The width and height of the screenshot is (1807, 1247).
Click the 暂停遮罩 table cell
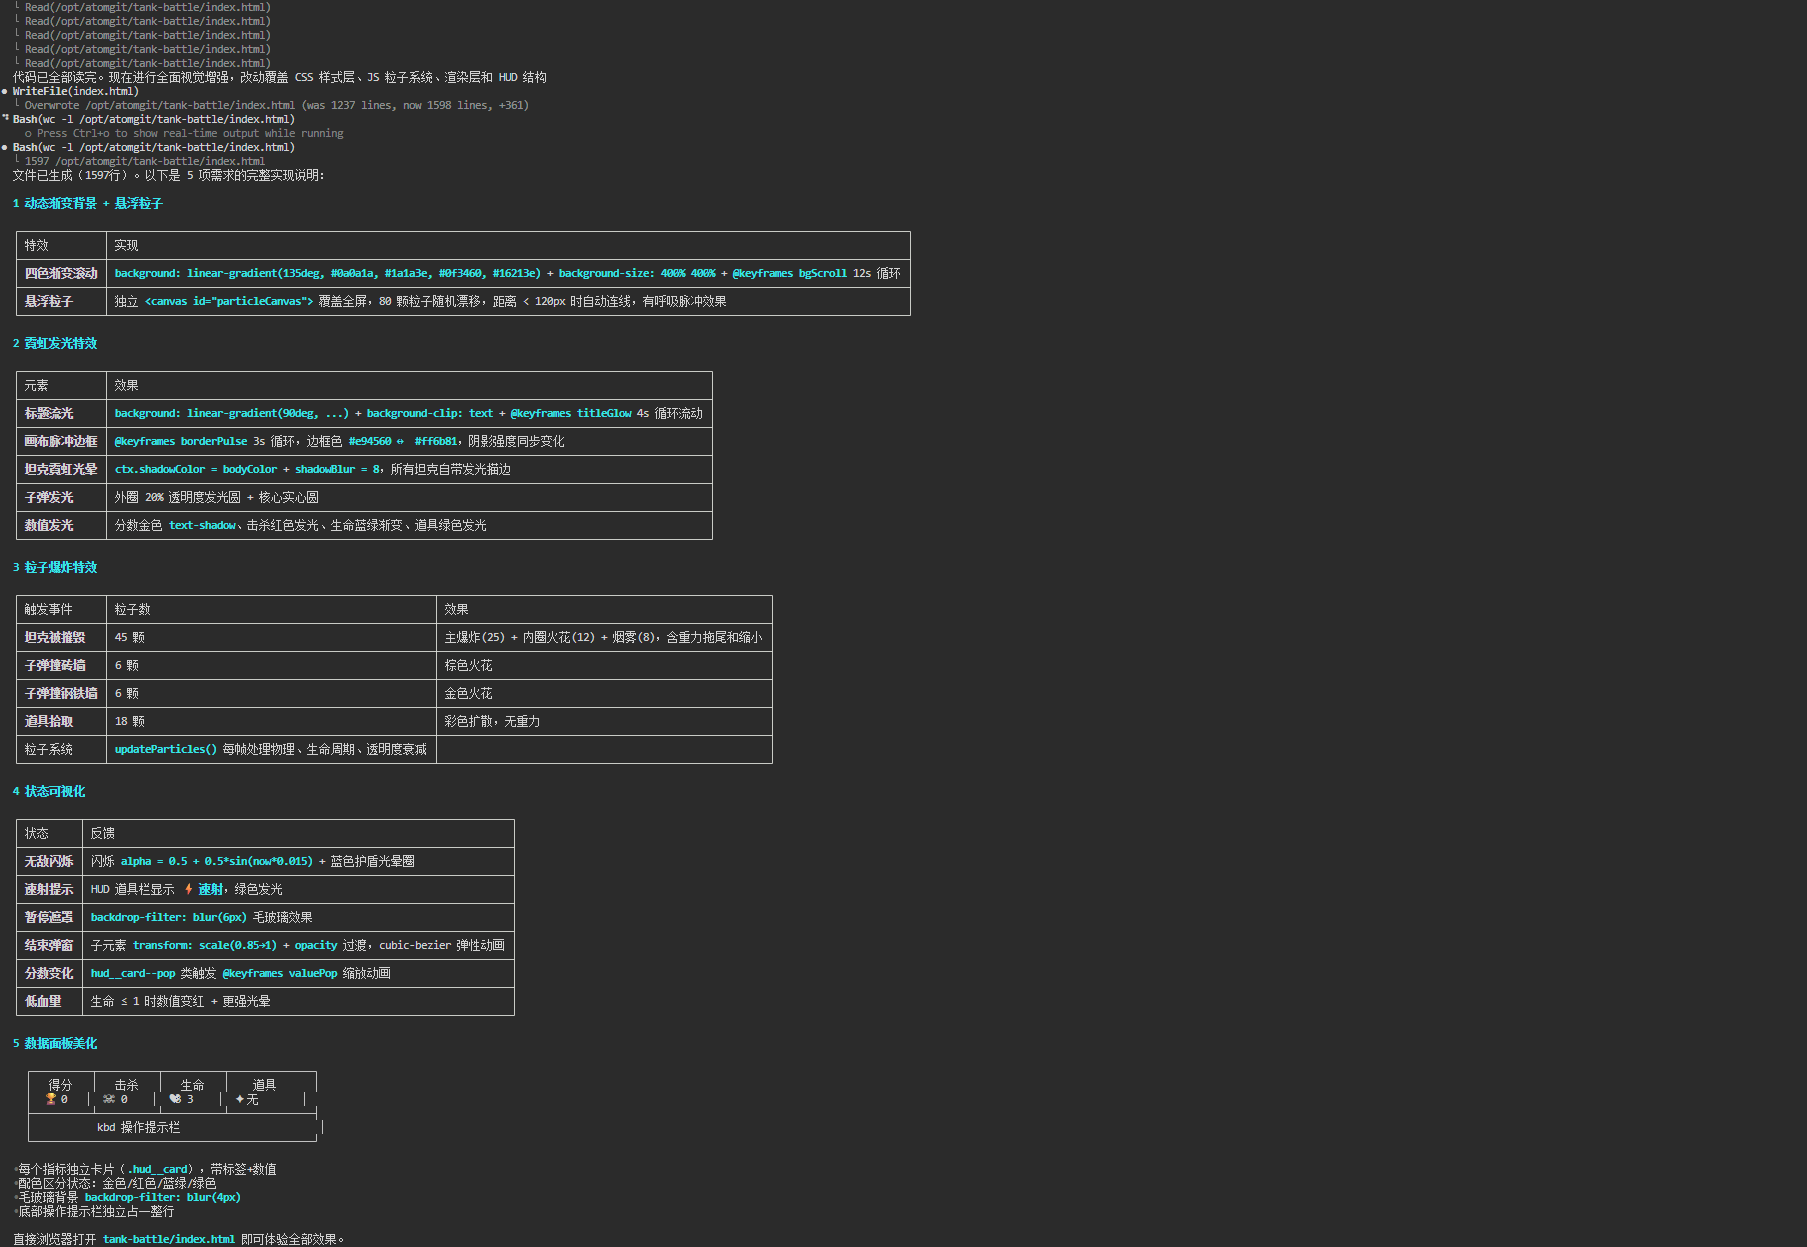49,917
